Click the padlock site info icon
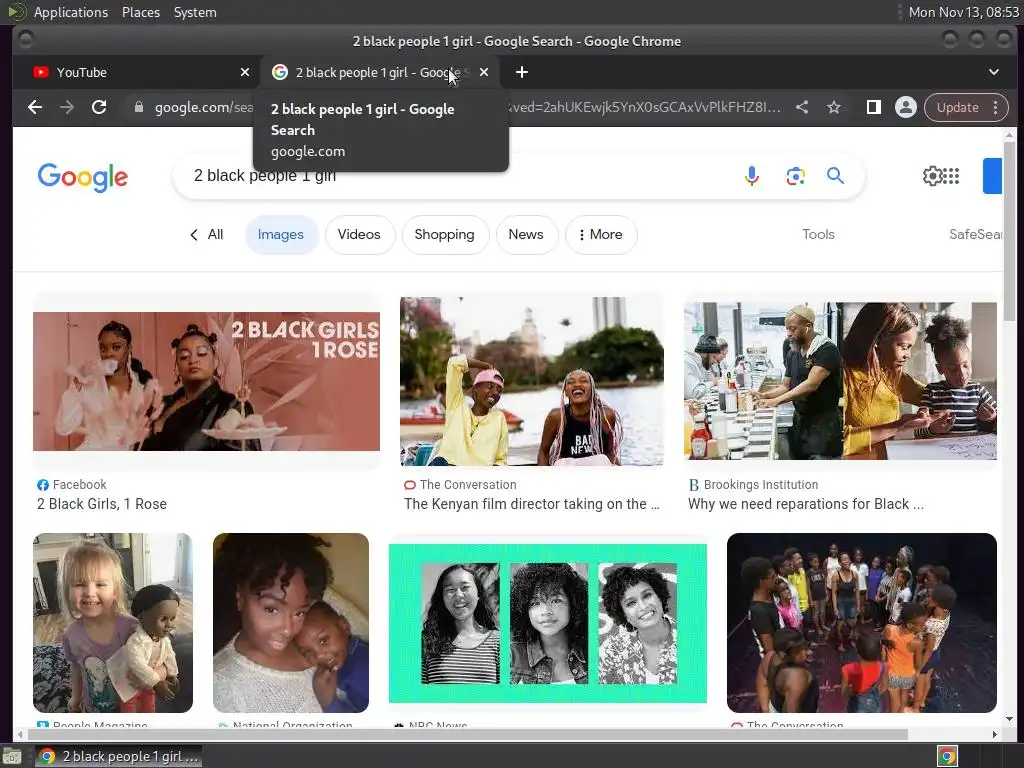The height and width of the screenshot is (768, 1024). point(138,107)
